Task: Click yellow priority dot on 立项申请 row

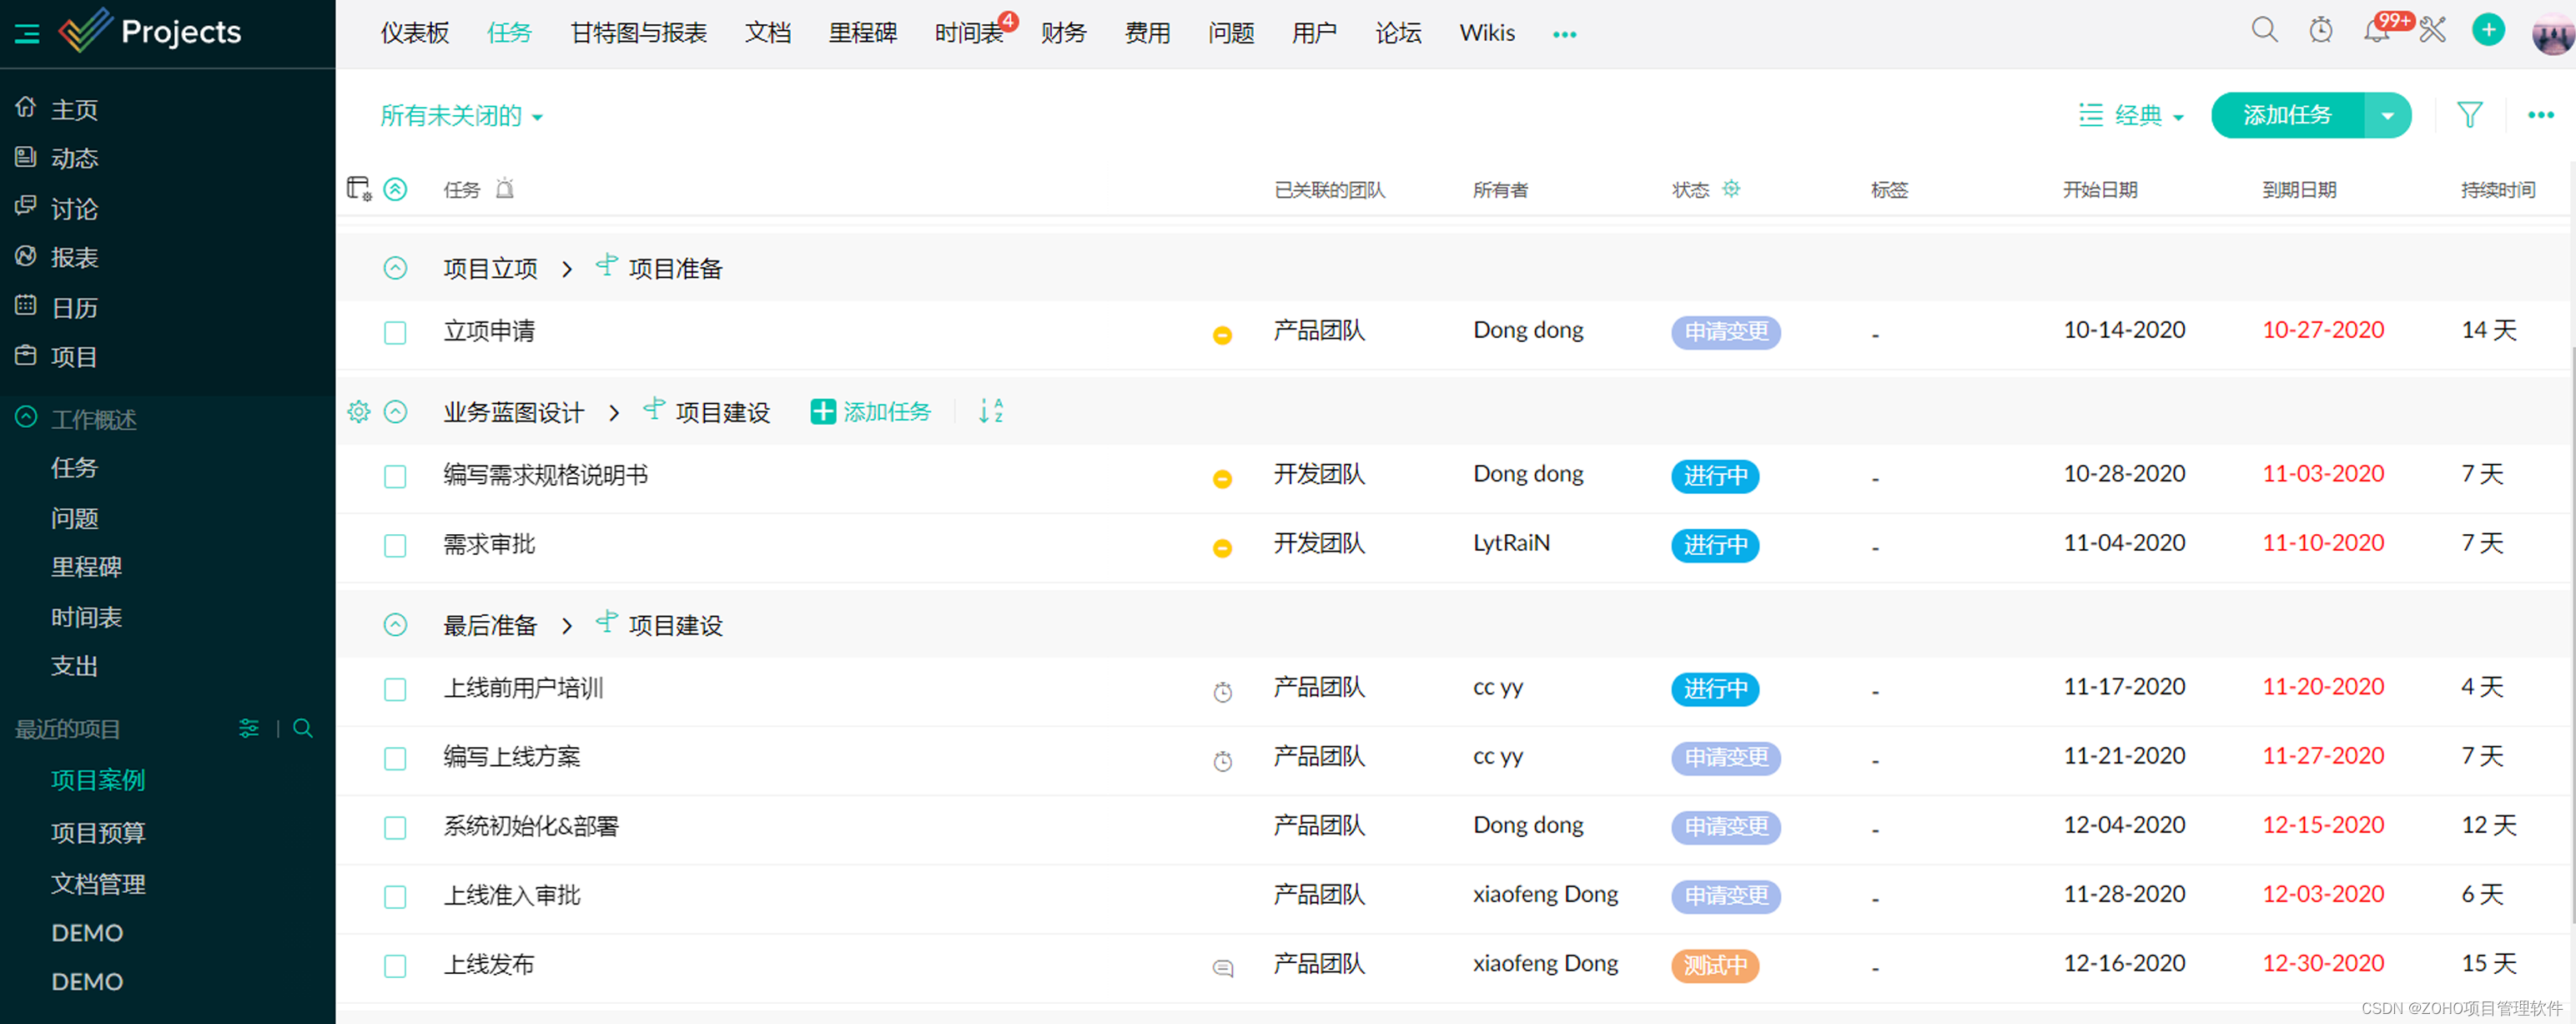Action: (1222, 335)
